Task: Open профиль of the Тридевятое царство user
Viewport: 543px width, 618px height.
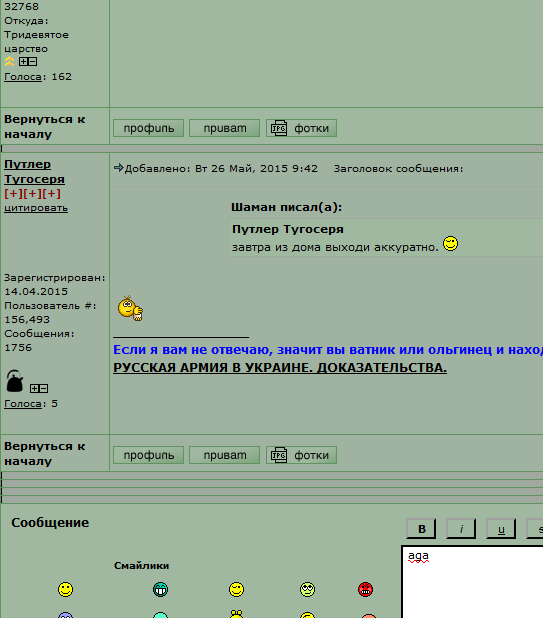Action: [x=149, y=128]
